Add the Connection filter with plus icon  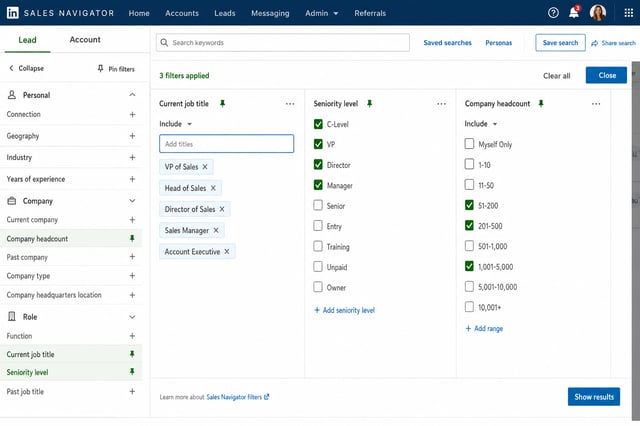click(132, 115)
